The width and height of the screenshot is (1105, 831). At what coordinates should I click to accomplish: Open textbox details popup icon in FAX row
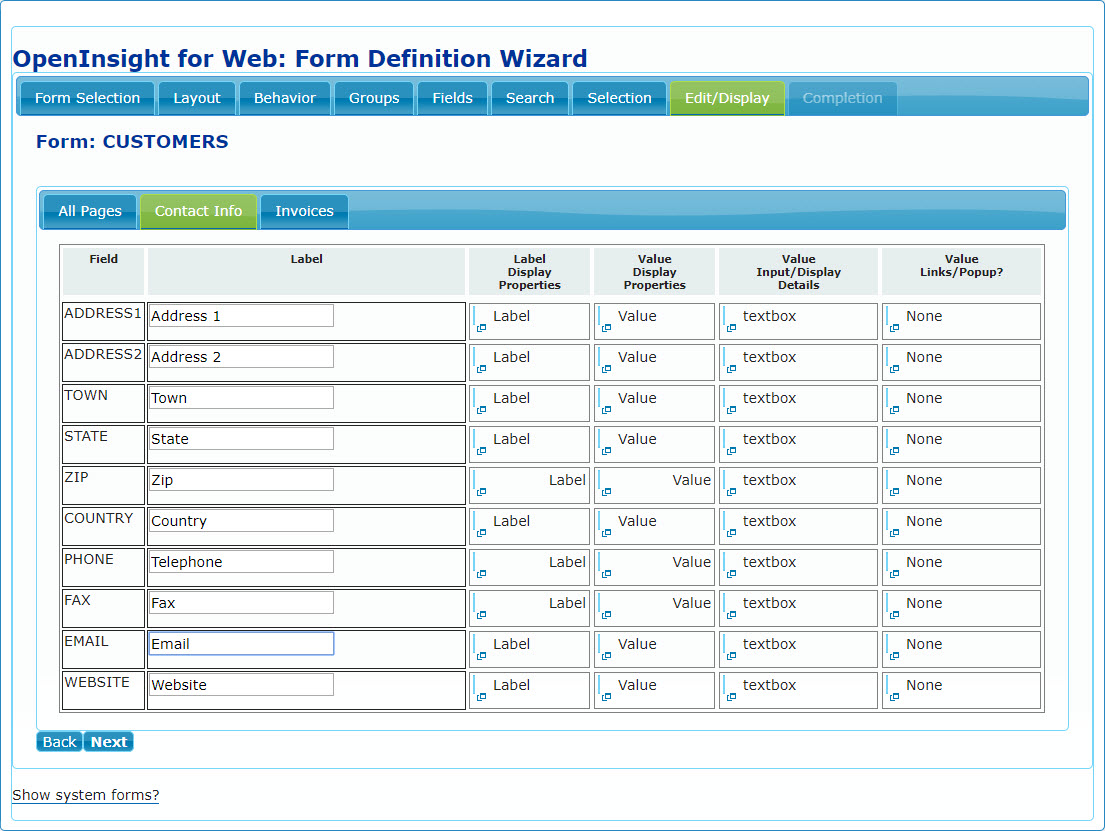[x=731, y=614]
